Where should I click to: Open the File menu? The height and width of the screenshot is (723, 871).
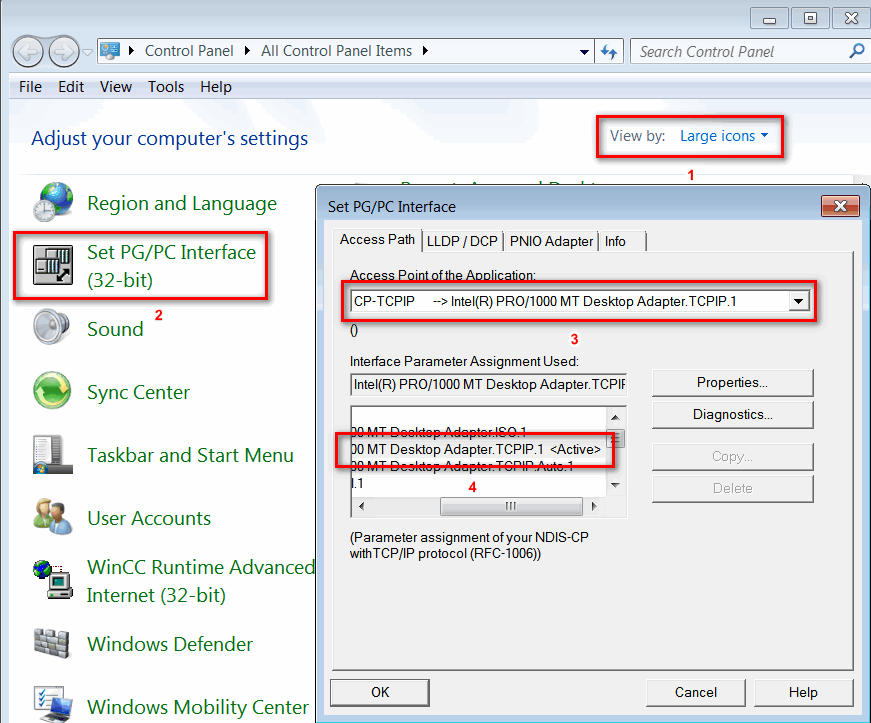(x=31, y=87)
